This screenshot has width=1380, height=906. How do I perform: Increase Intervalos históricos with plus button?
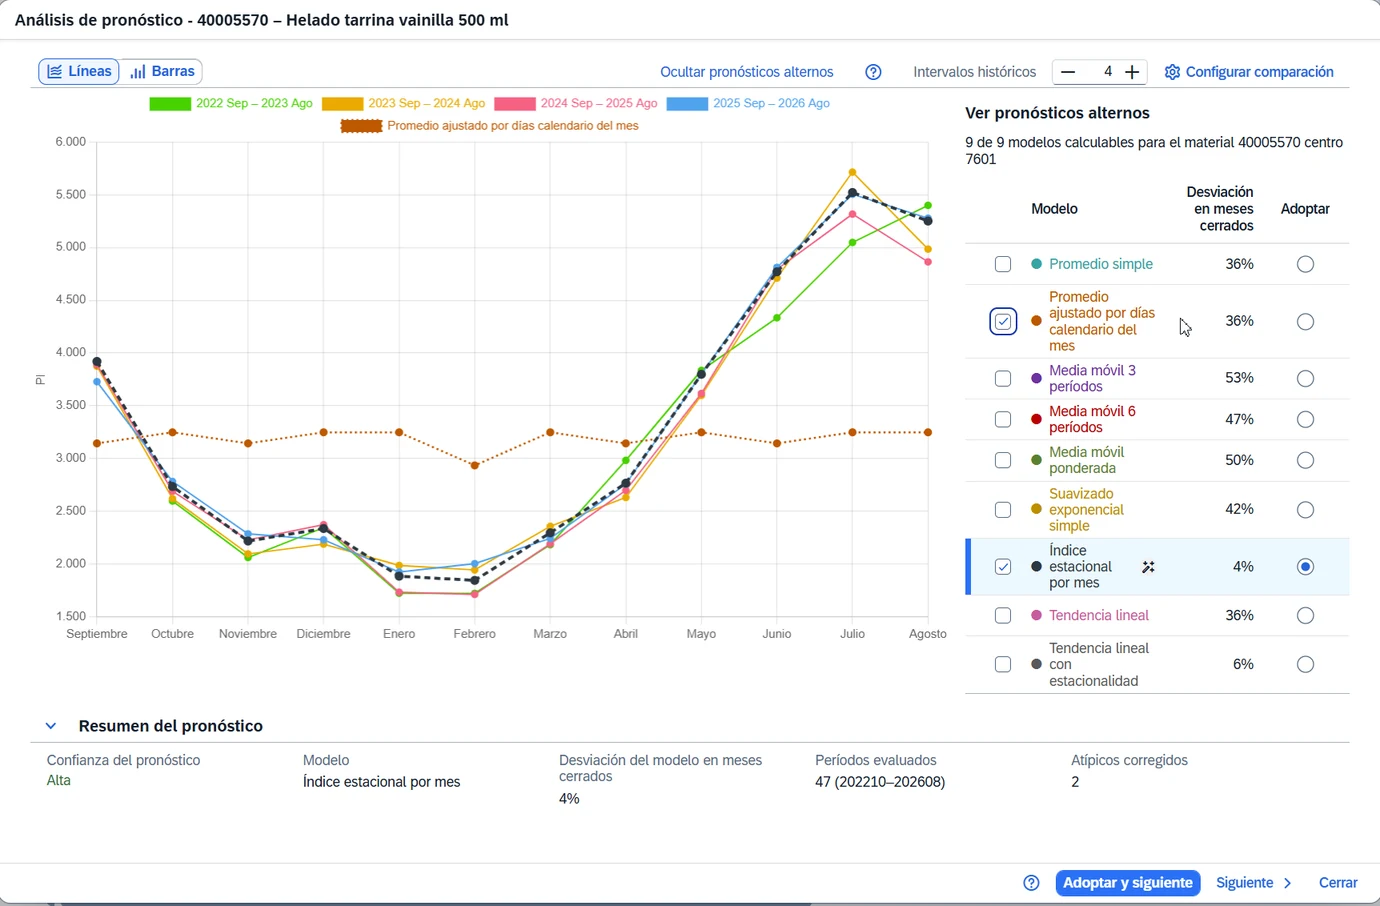point(1132,72)
